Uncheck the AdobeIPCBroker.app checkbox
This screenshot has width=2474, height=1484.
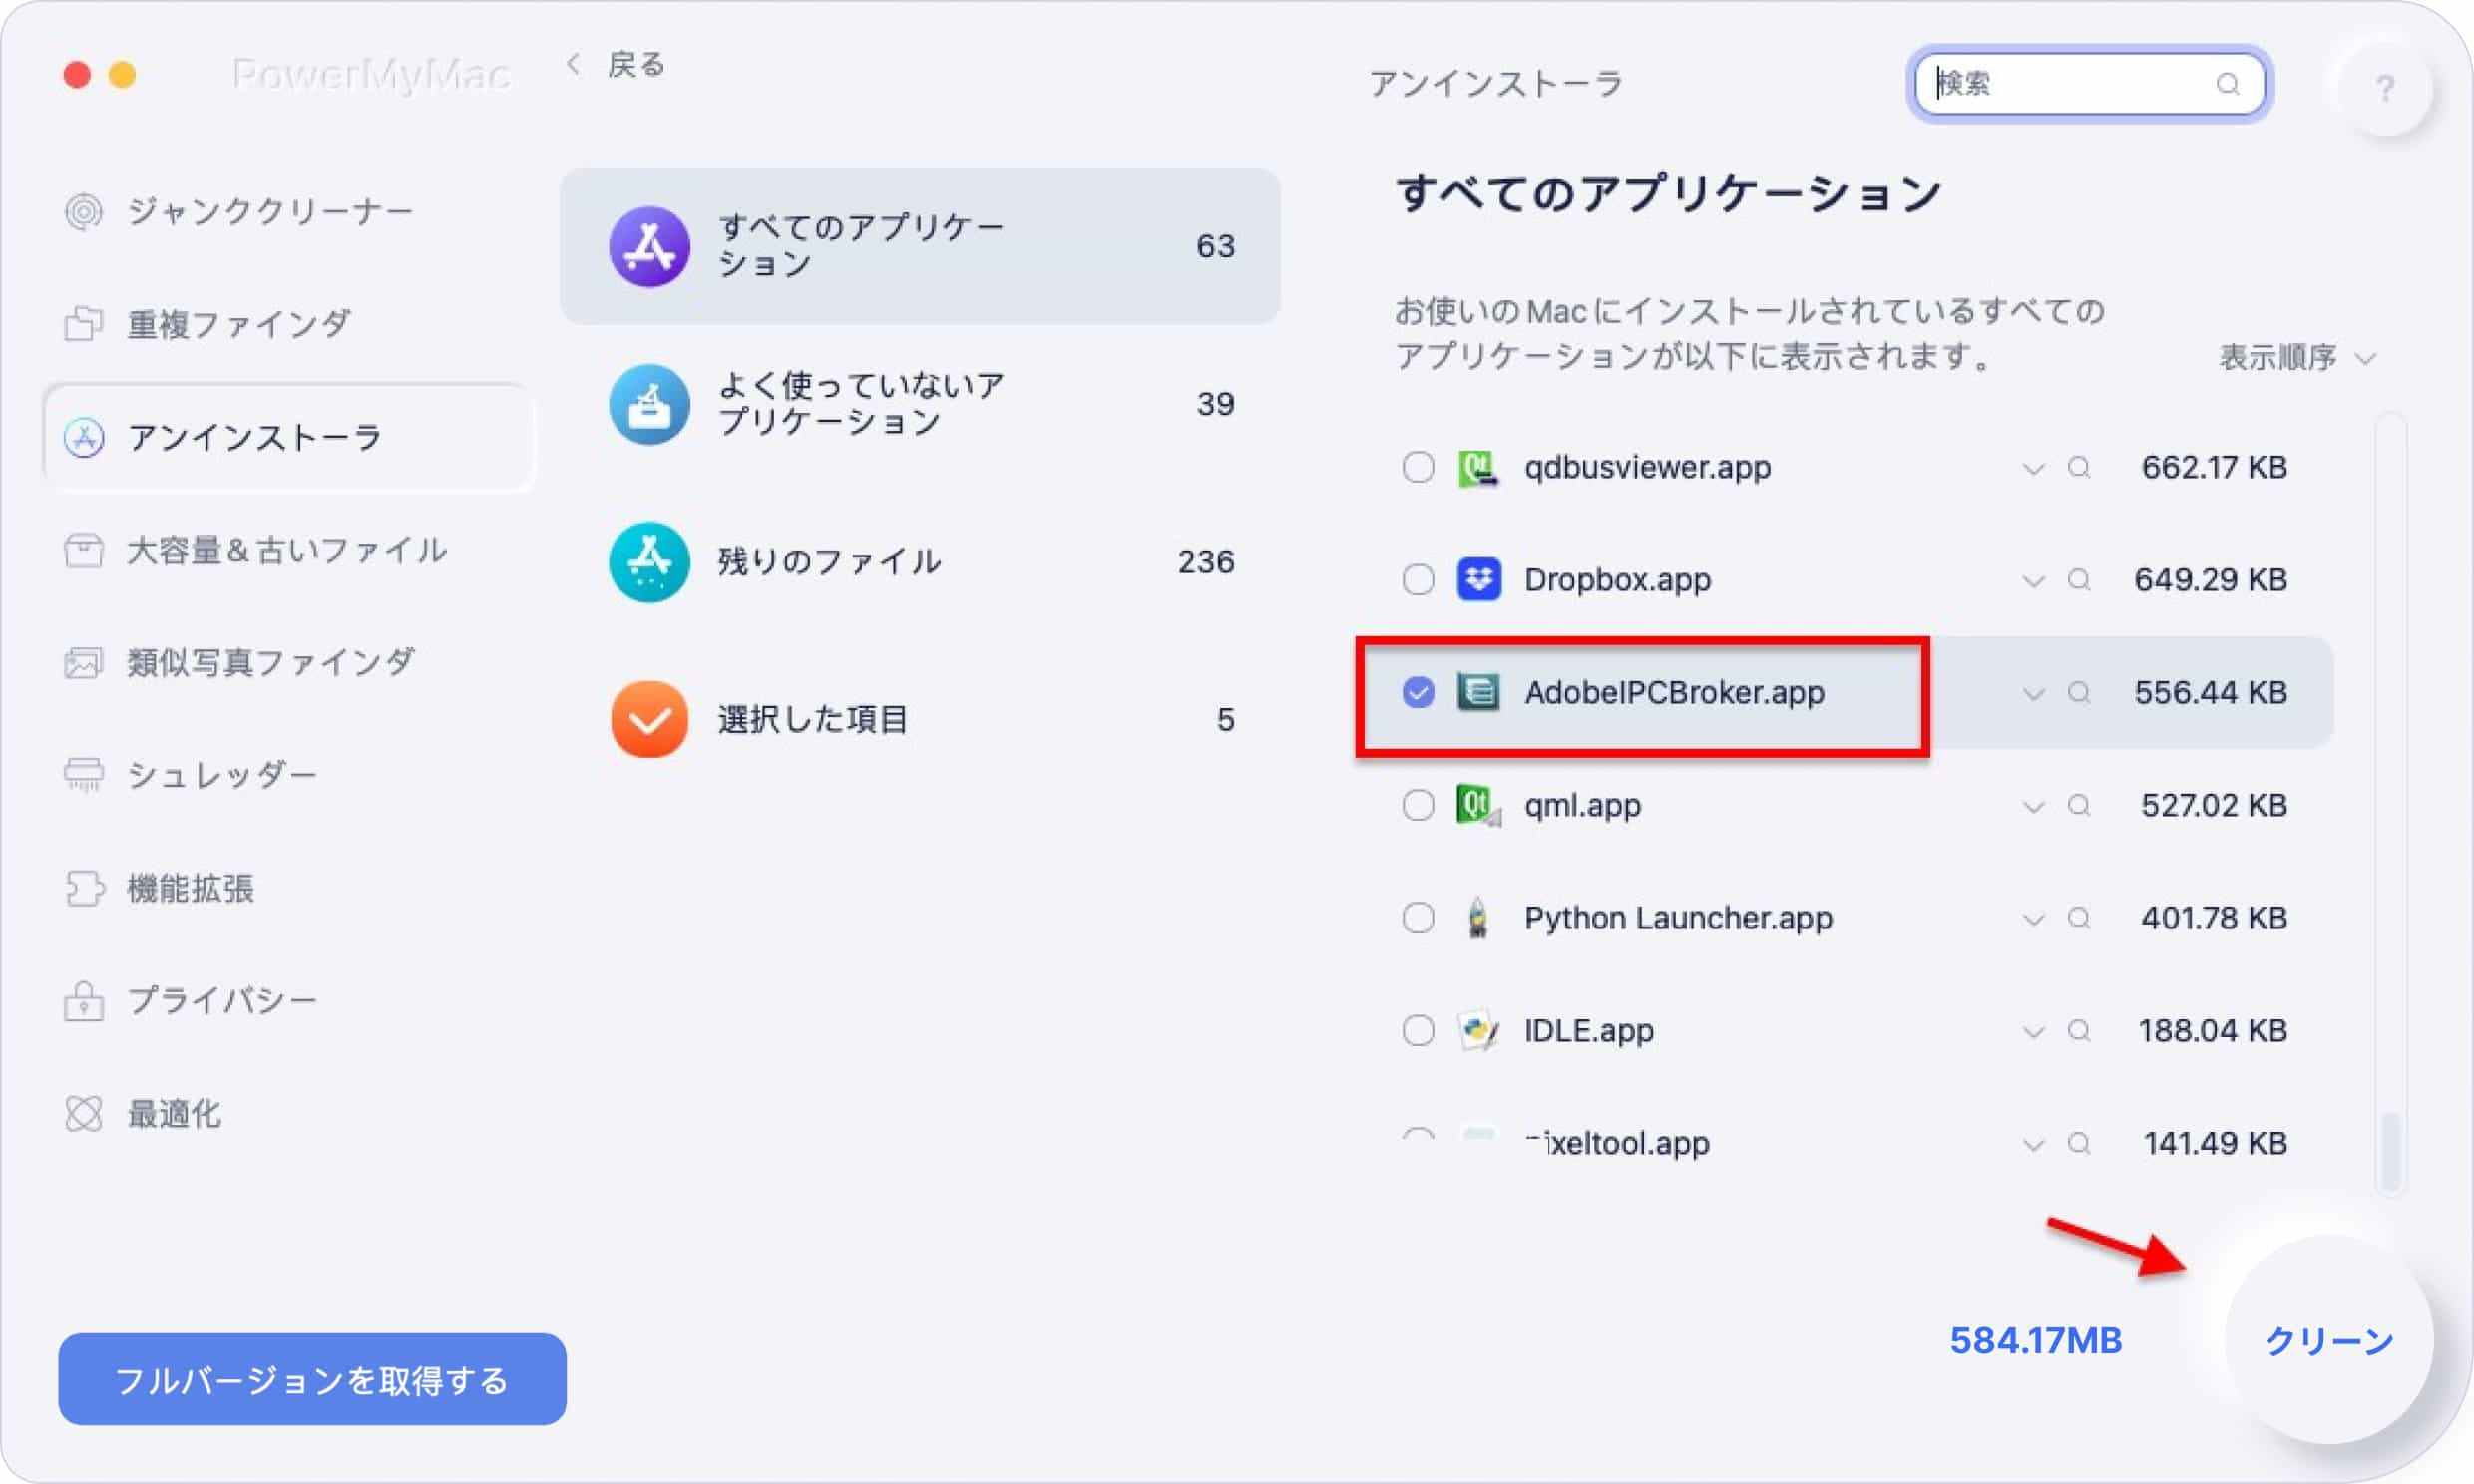pyautogui.click(x=1418, y=692)
